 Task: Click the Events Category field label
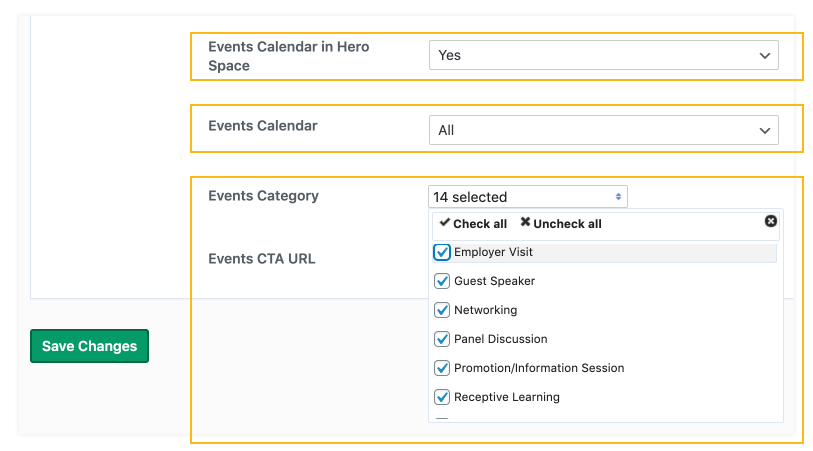263,196
